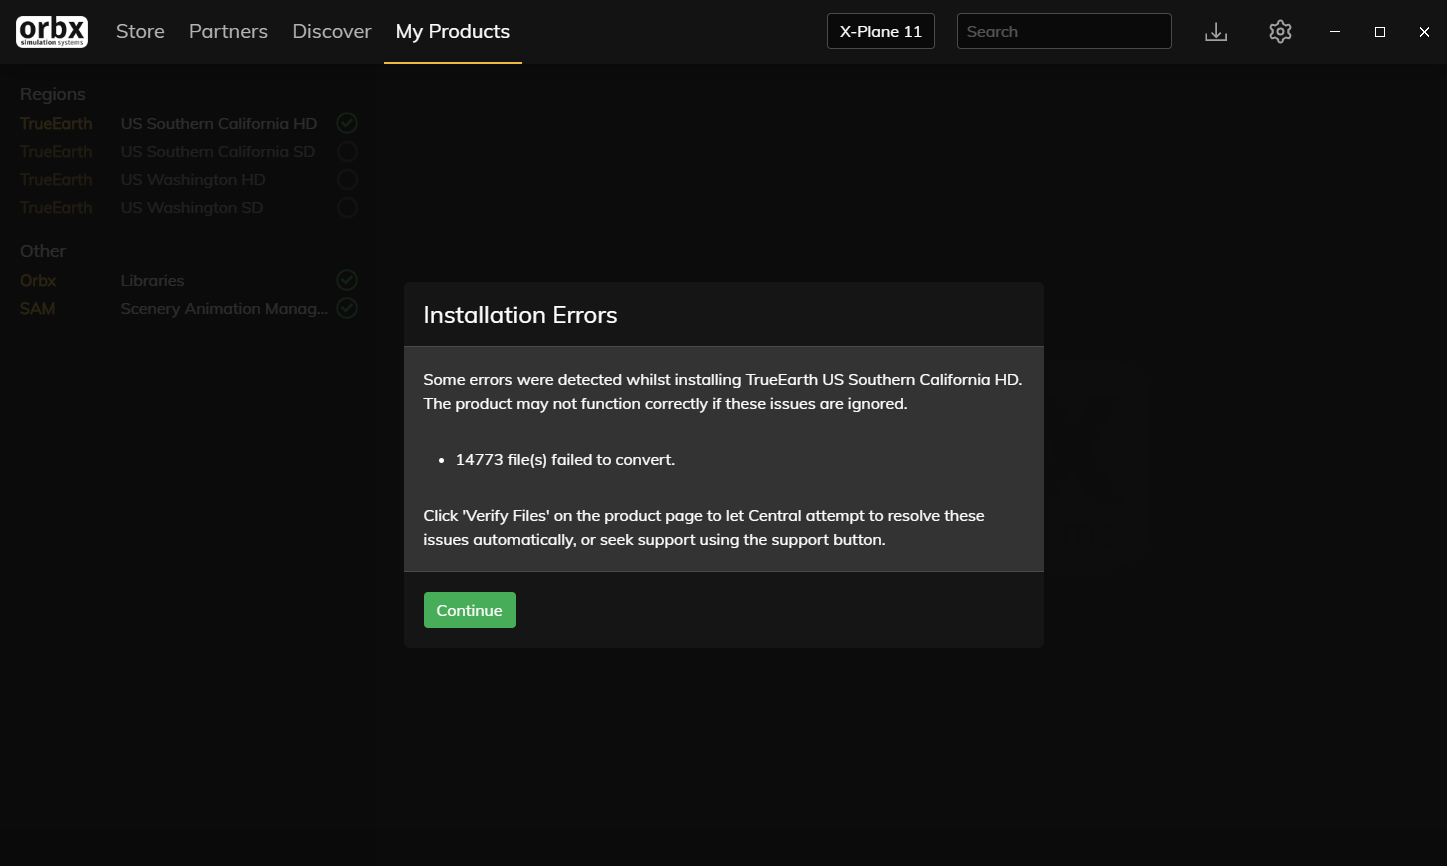Click into the Search field

(1064, 31)
